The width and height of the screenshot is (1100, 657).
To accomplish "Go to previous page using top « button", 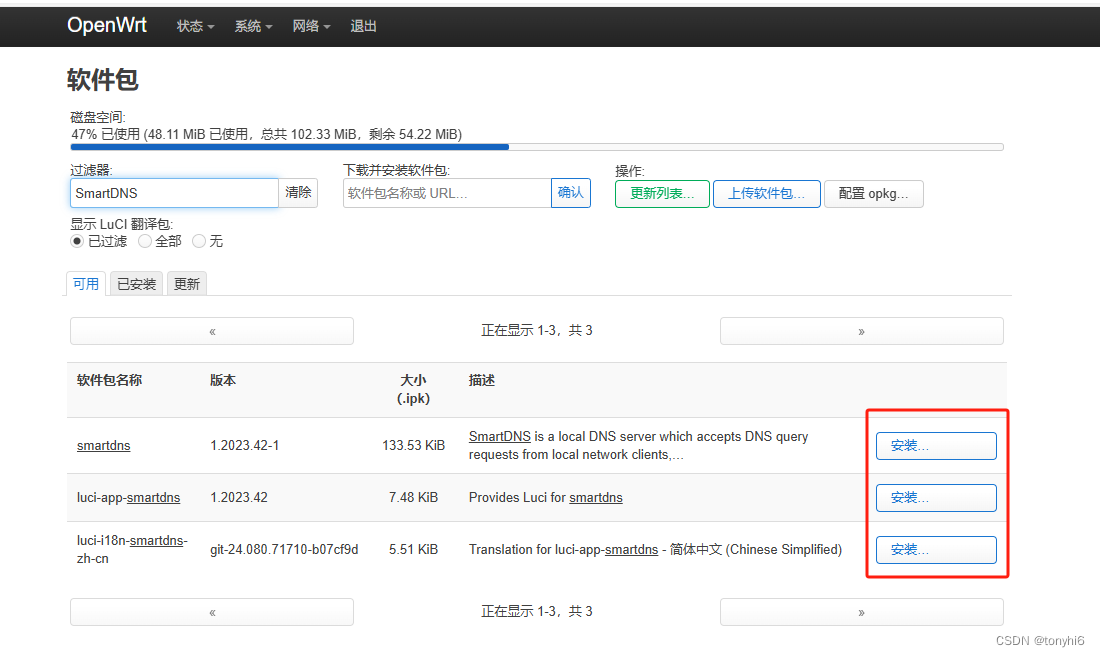I will coord(212,331).
